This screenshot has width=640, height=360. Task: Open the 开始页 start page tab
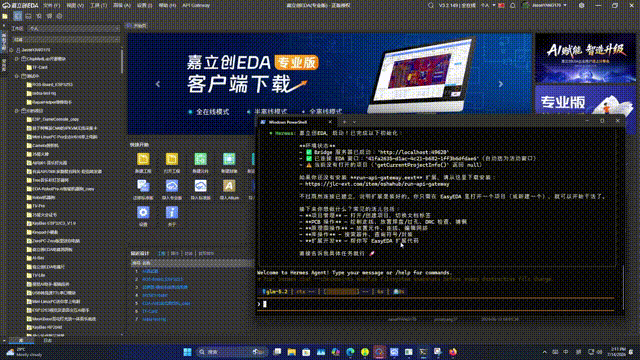137,26
